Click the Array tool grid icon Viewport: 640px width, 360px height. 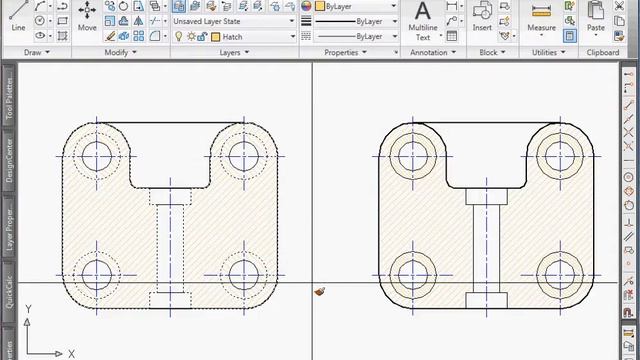[139, 36]
